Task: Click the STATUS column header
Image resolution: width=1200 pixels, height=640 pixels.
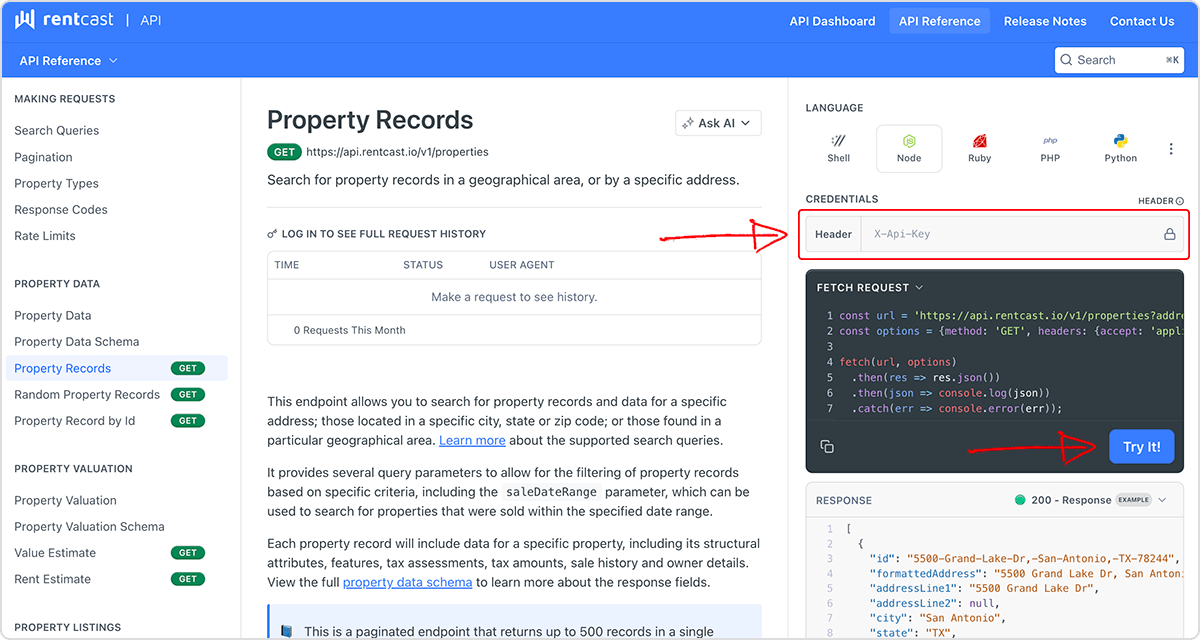Action: [423, 265]
